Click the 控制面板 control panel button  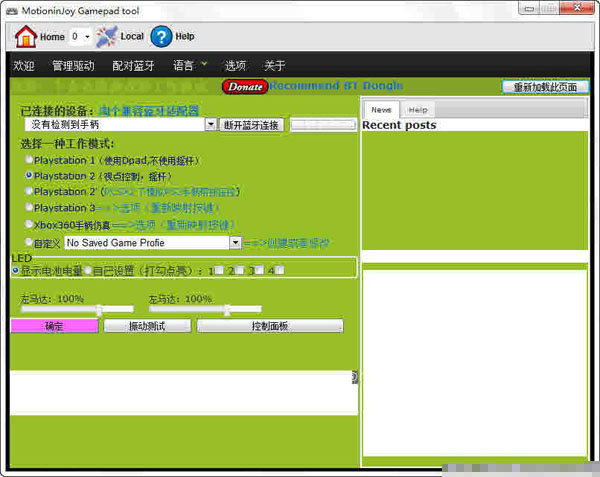(270, 326)
